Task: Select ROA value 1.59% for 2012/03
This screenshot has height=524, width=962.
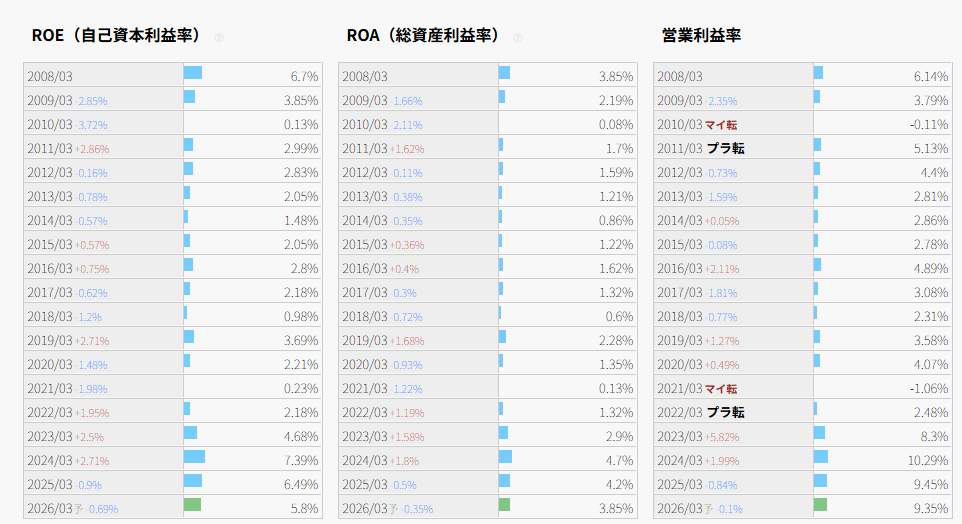Action: click(616, 172)
